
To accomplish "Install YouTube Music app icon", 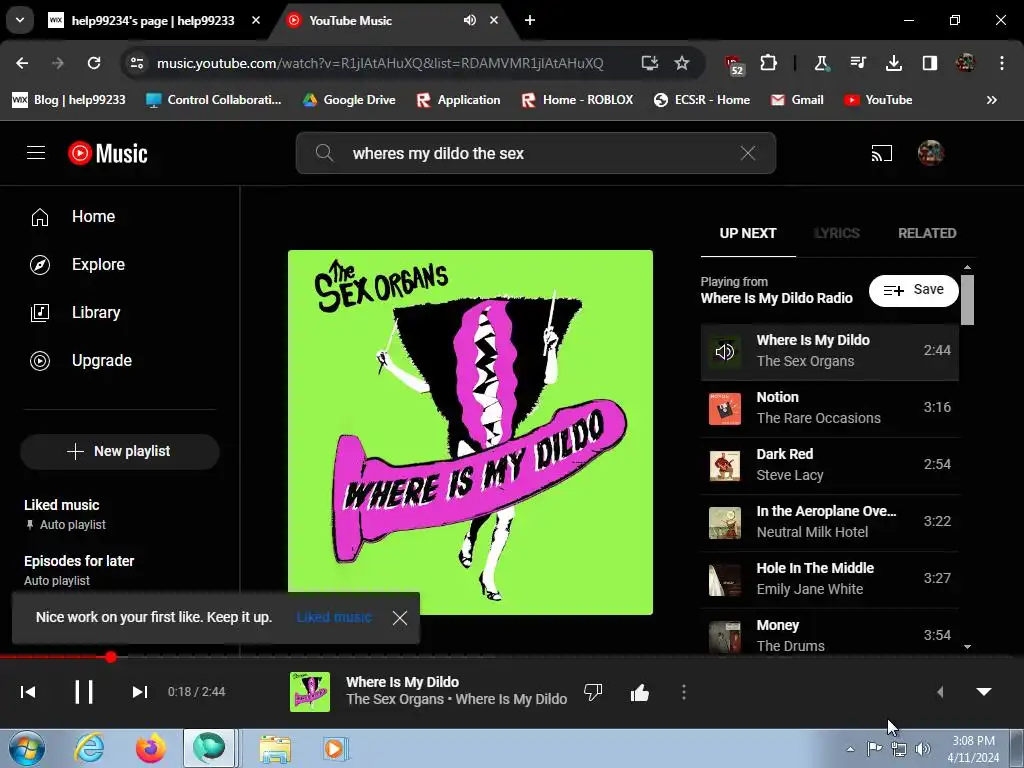I will tap(649, 63).
